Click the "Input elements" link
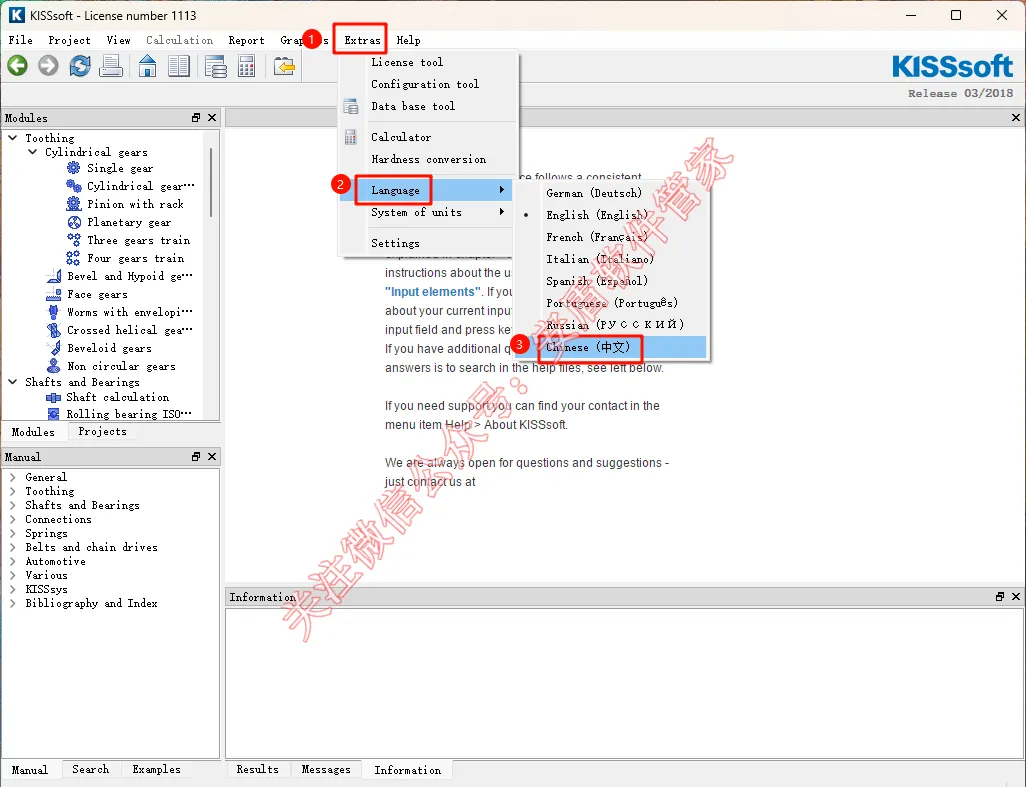The width and height of the screenshot is (1026, 787). click(x=433, y=292)
